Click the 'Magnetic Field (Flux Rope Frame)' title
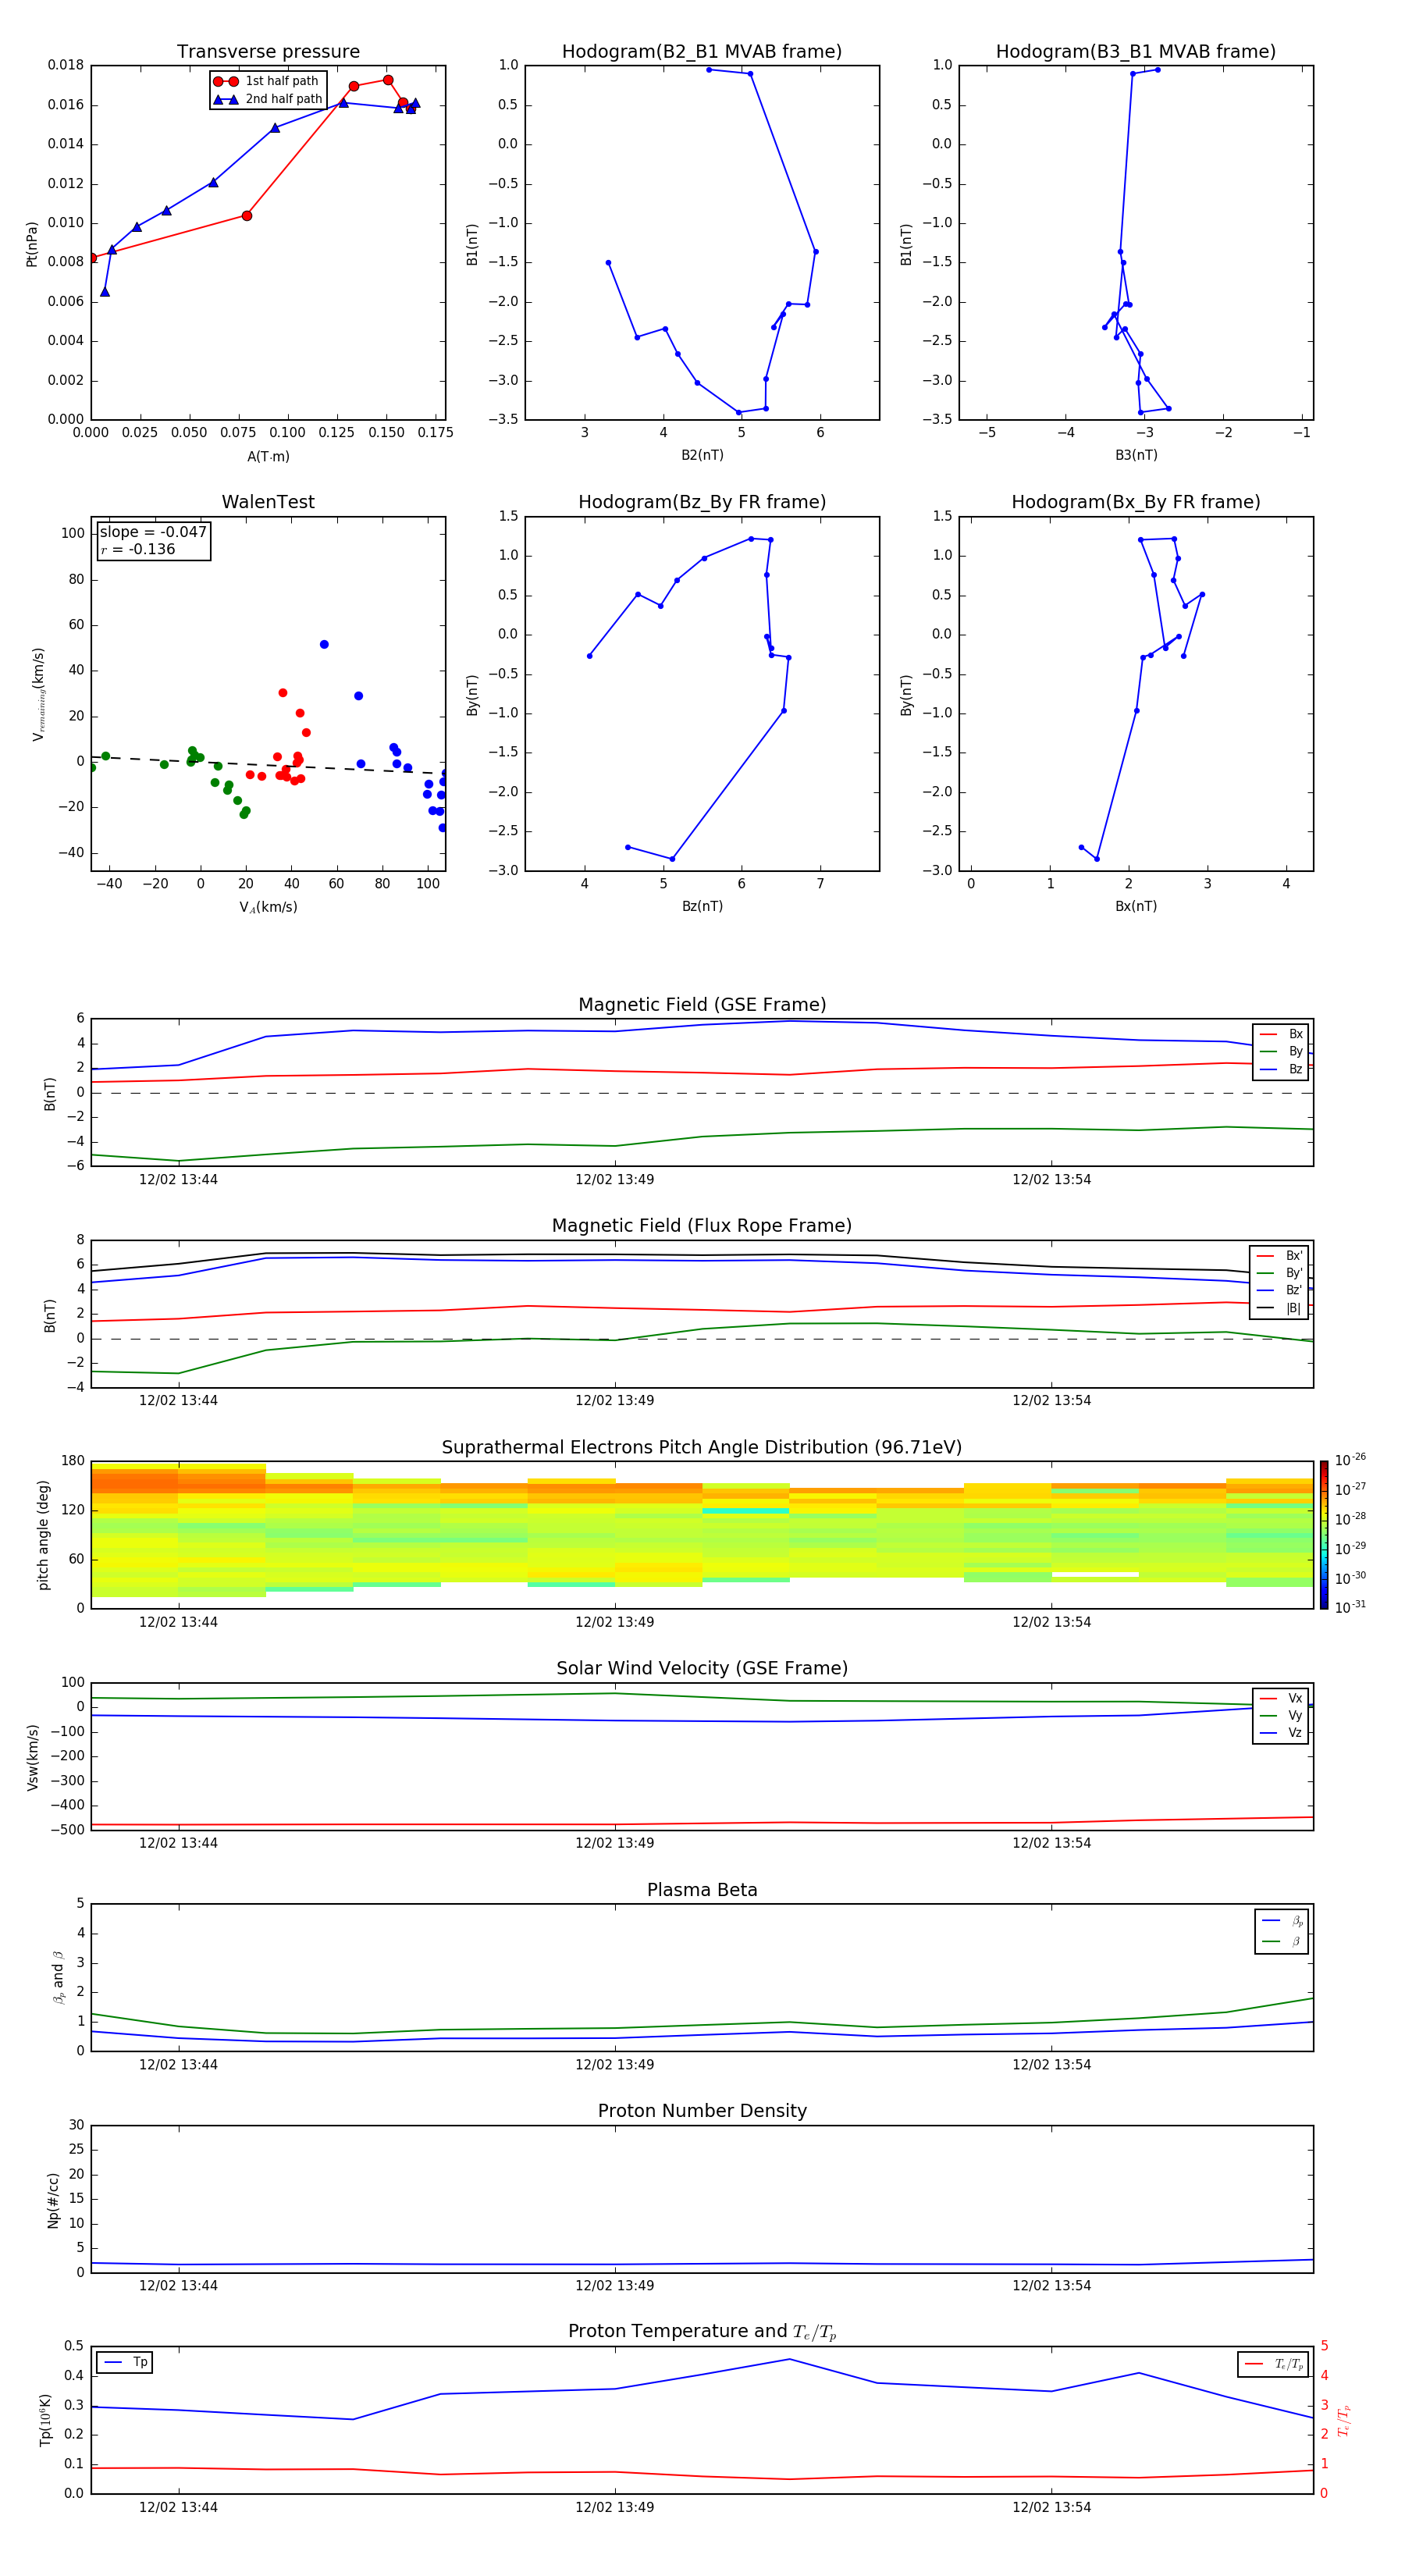This screenshot has height=2576, width=1405. click(702, 1226)
